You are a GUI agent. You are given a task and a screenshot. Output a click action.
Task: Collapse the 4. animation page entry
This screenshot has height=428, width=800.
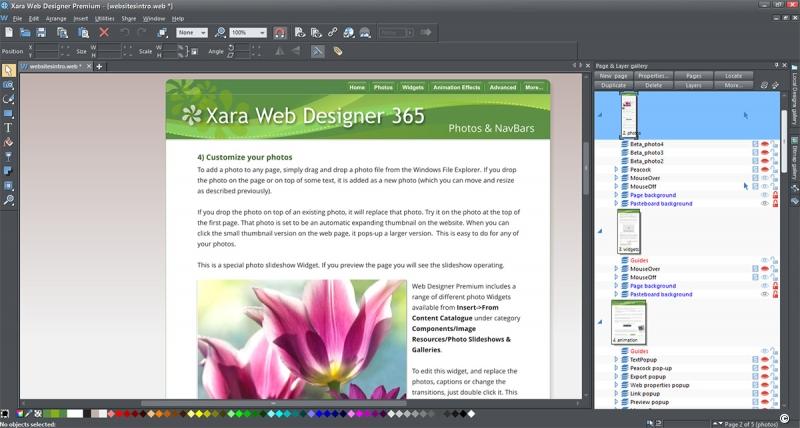(600, 322)
